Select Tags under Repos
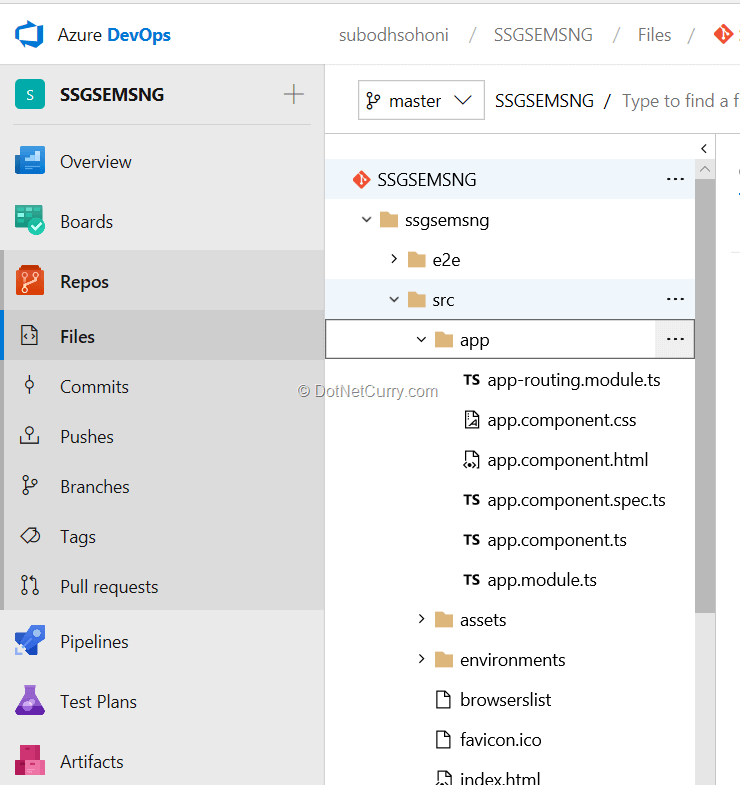740x785 pixels. 164,536
